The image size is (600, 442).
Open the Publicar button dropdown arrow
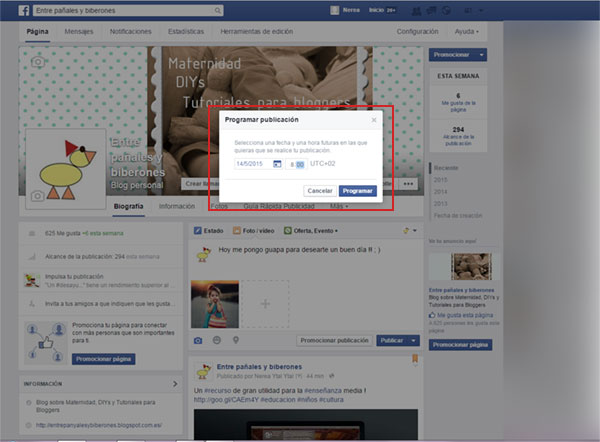414,340
